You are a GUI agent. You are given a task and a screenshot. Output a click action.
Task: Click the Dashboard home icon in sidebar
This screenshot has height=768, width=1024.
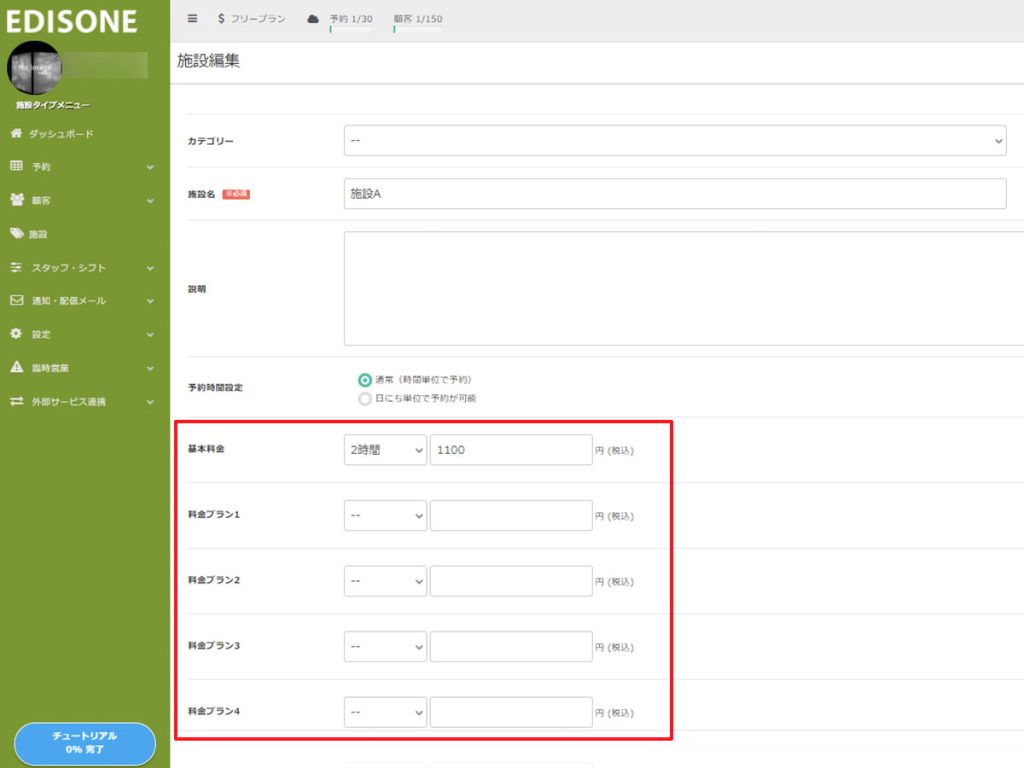pyautogui.click(x=16, y=134)
